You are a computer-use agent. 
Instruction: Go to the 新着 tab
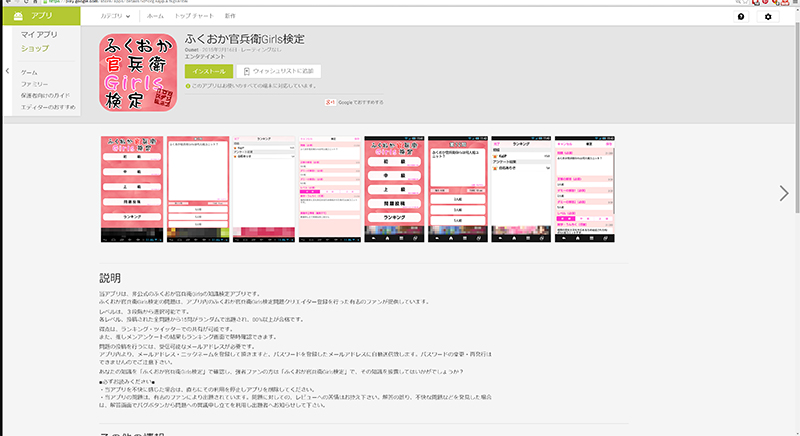[231, 17]
